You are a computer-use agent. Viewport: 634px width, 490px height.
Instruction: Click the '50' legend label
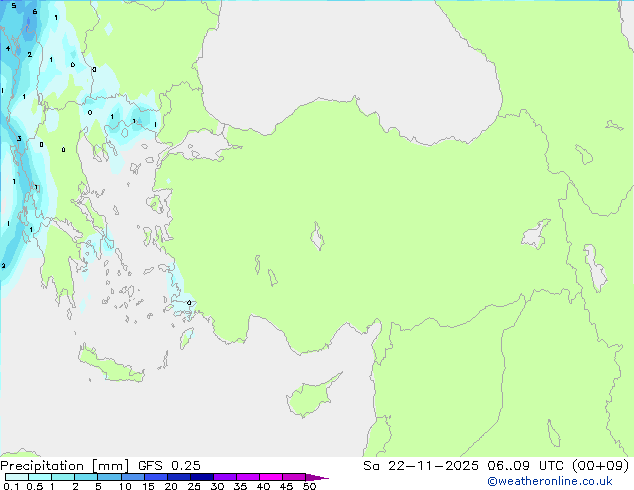(309, 486)
